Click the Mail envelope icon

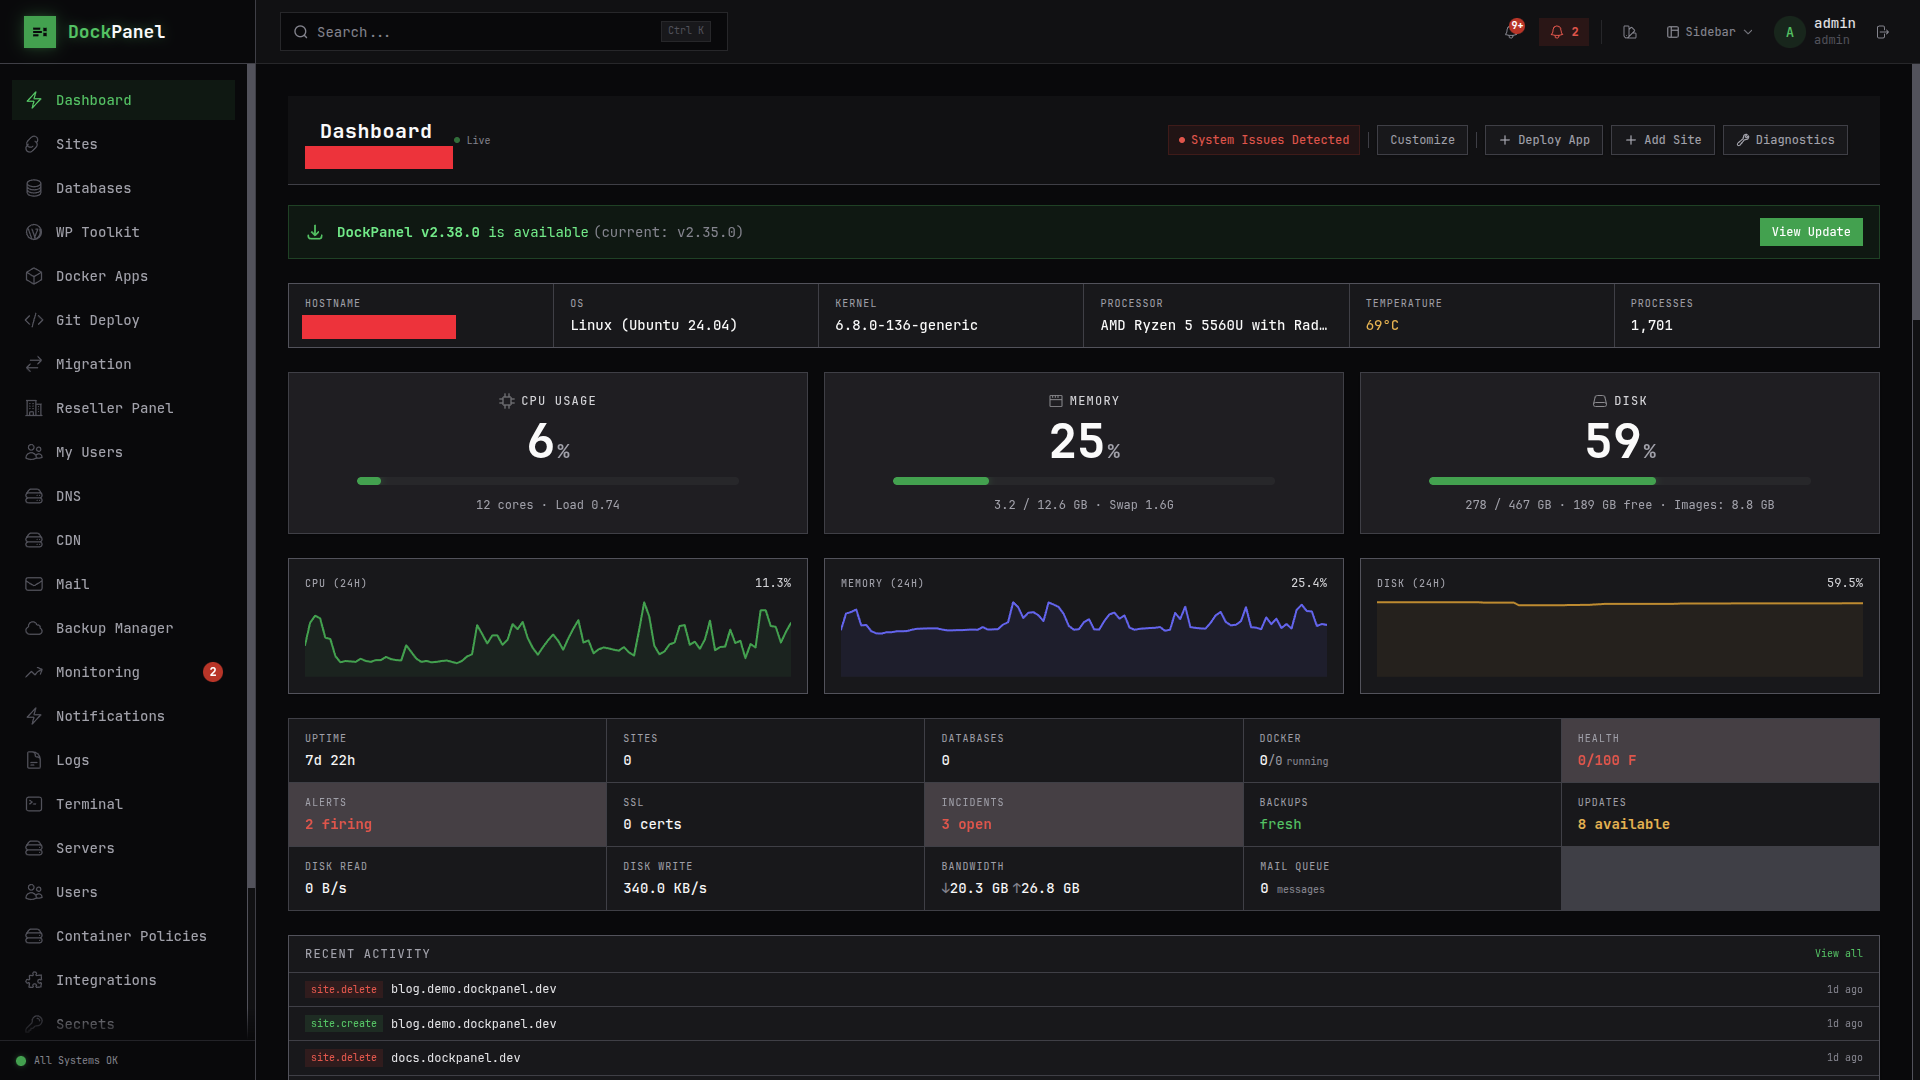(x=34, y=584)
